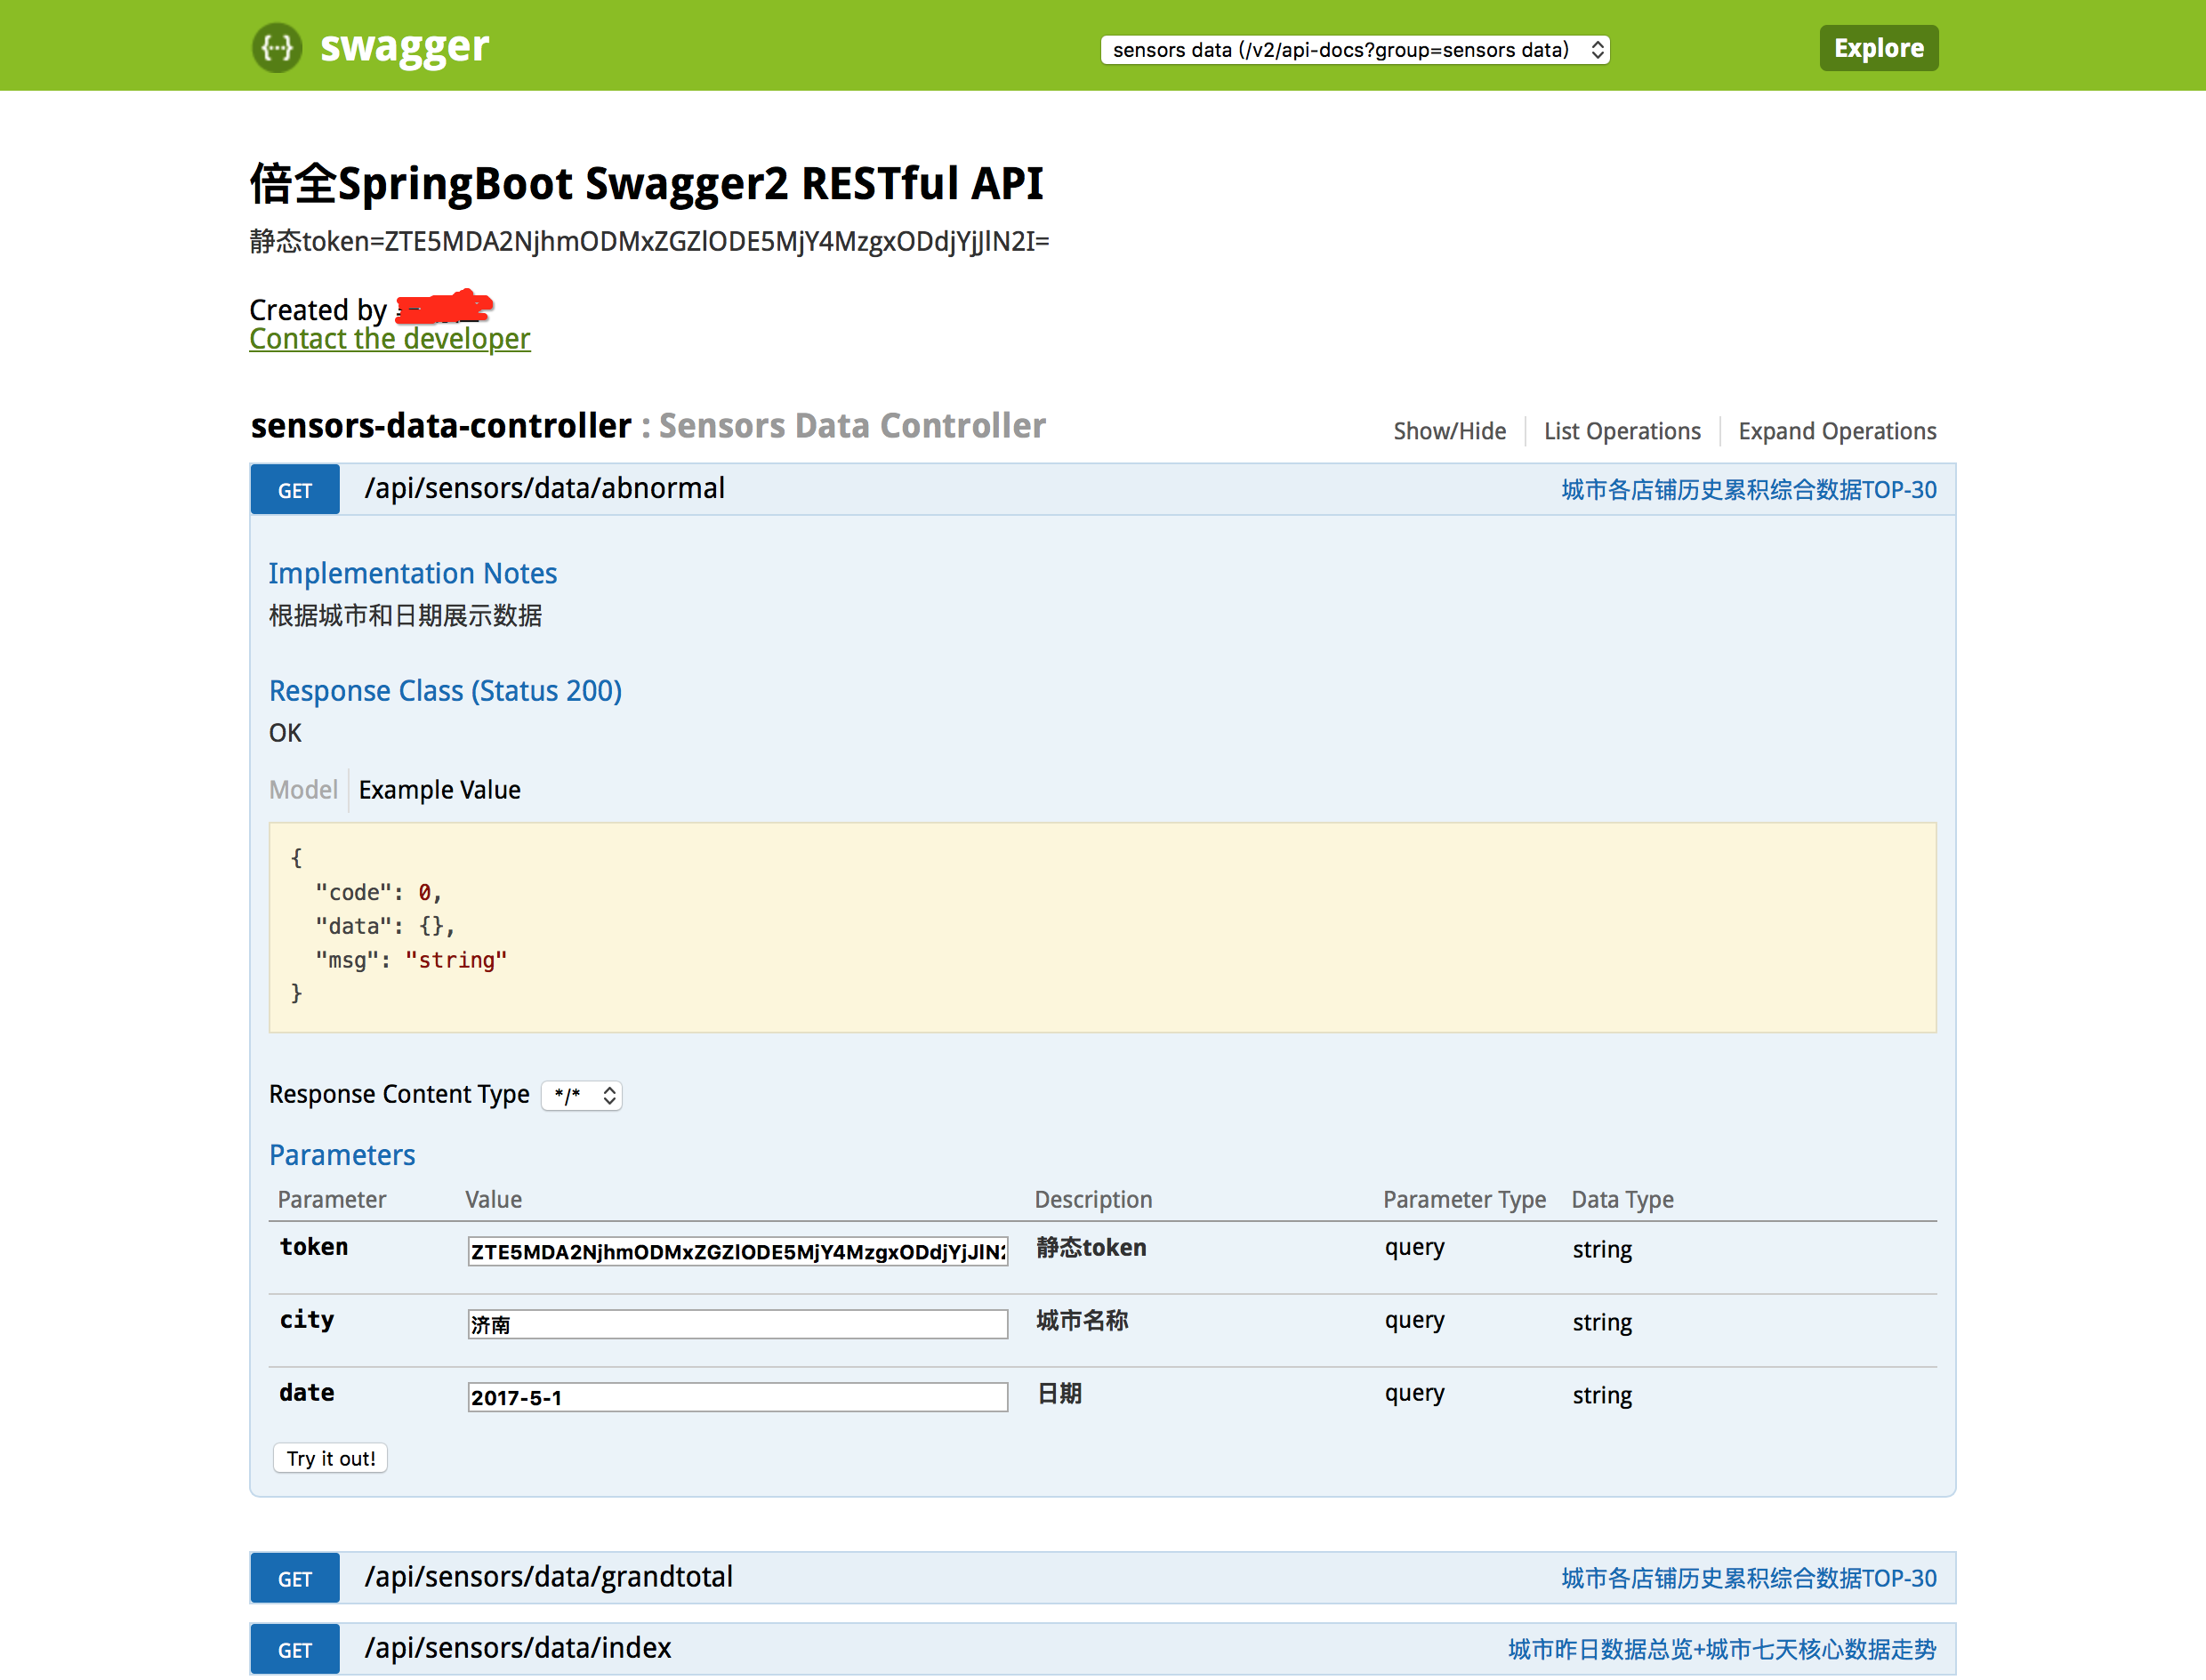This screenshot has height=1680, width=2206.
Task: Open the sensors data API group dropdown
Action: click(x=1355, y=50)
